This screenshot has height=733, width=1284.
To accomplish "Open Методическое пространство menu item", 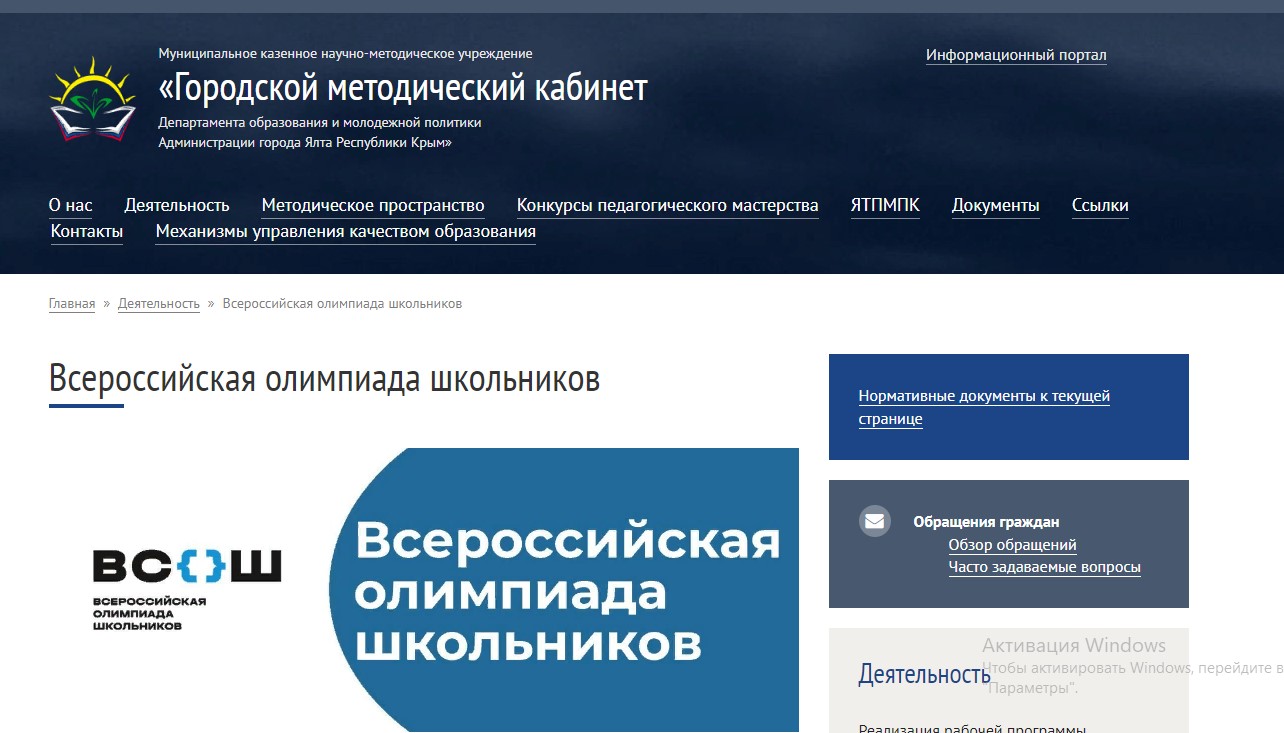I will coord(373,205).
